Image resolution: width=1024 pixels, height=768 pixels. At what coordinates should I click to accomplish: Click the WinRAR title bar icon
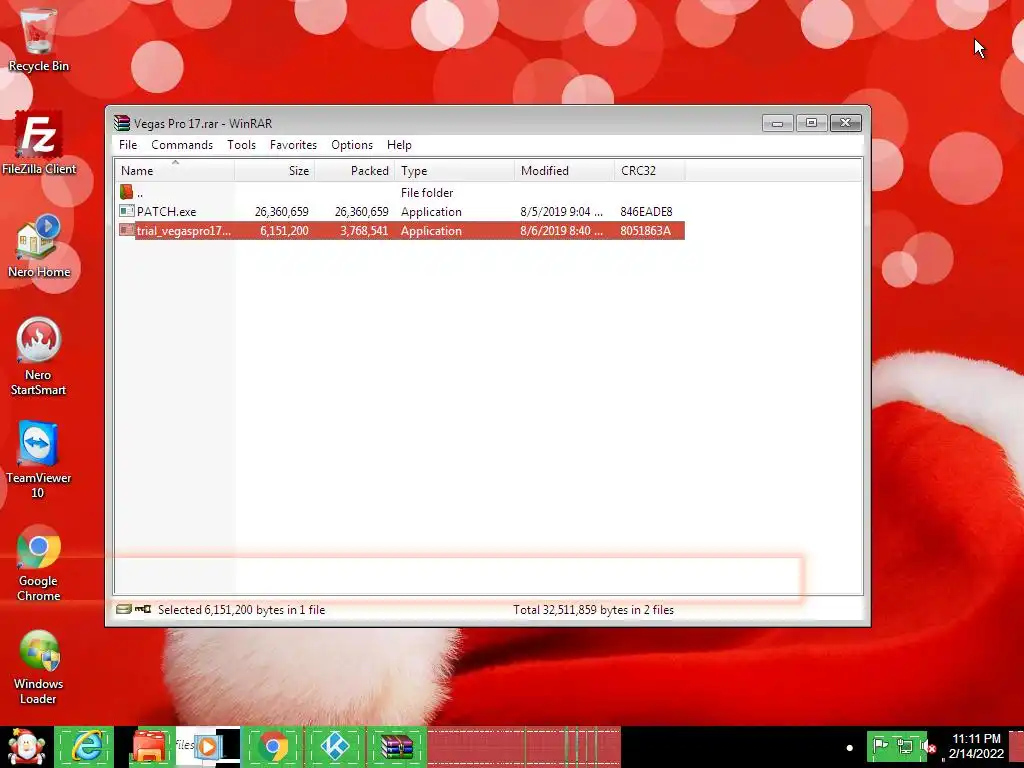click(x=122, y=123)
